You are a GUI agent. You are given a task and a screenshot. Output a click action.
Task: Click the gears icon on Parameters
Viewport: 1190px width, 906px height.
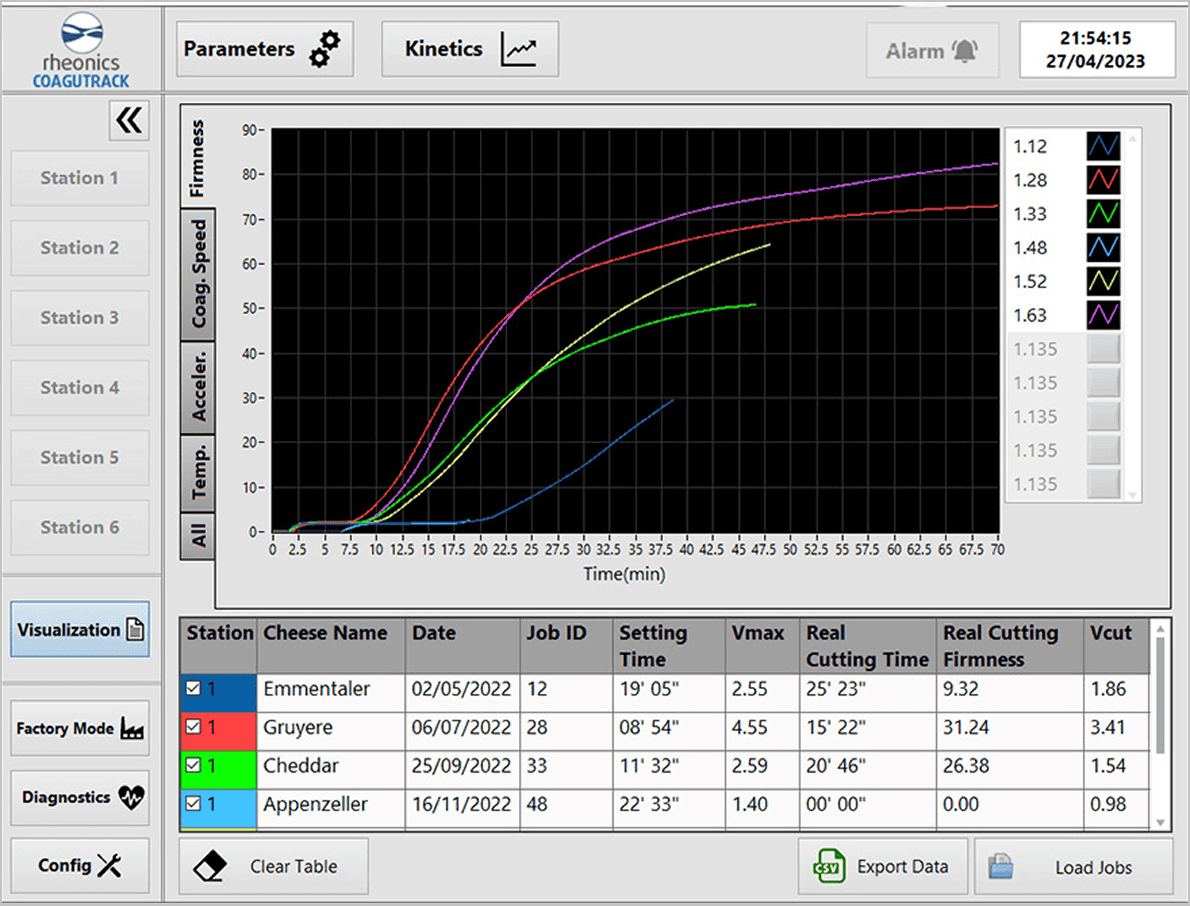(325, 49)
